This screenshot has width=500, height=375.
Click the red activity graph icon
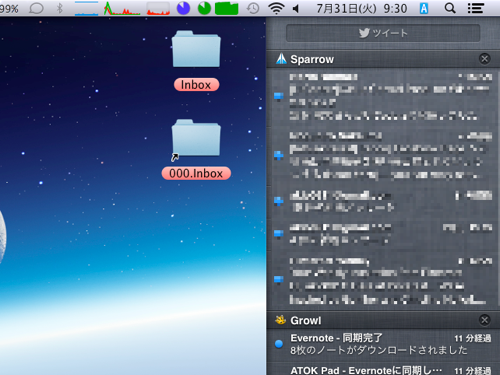tap(158, 8)
